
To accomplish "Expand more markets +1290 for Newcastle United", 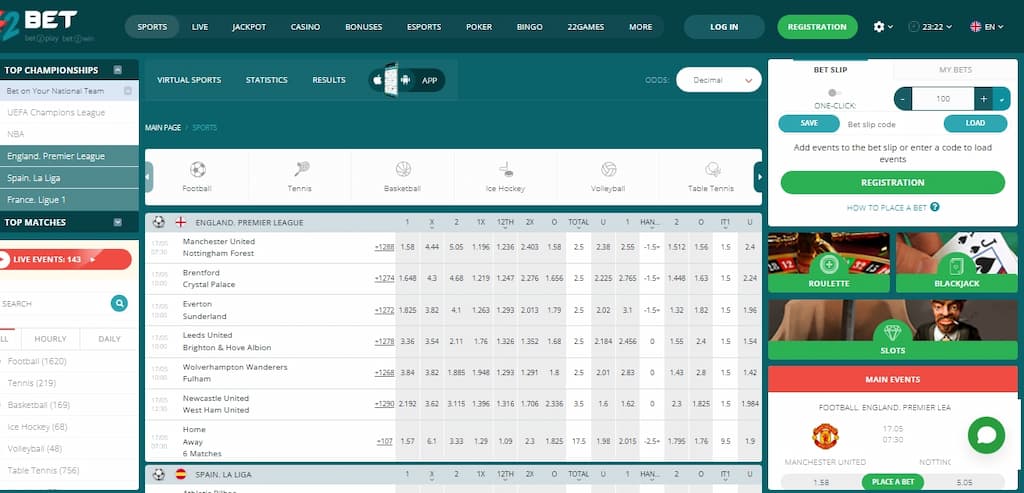I will pos(385,404).
